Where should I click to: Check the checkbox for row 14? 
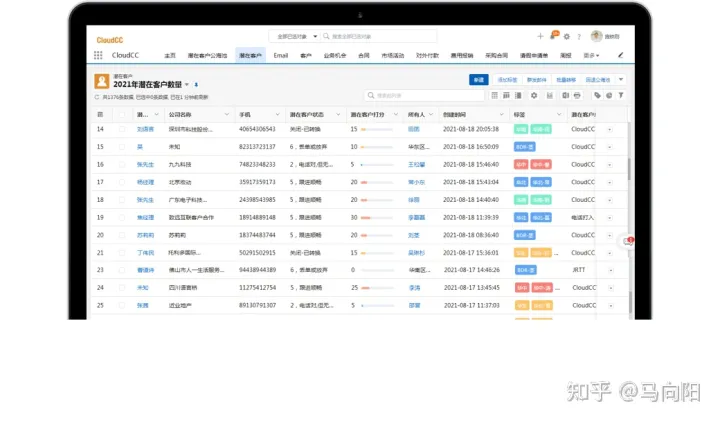(120, 129)
